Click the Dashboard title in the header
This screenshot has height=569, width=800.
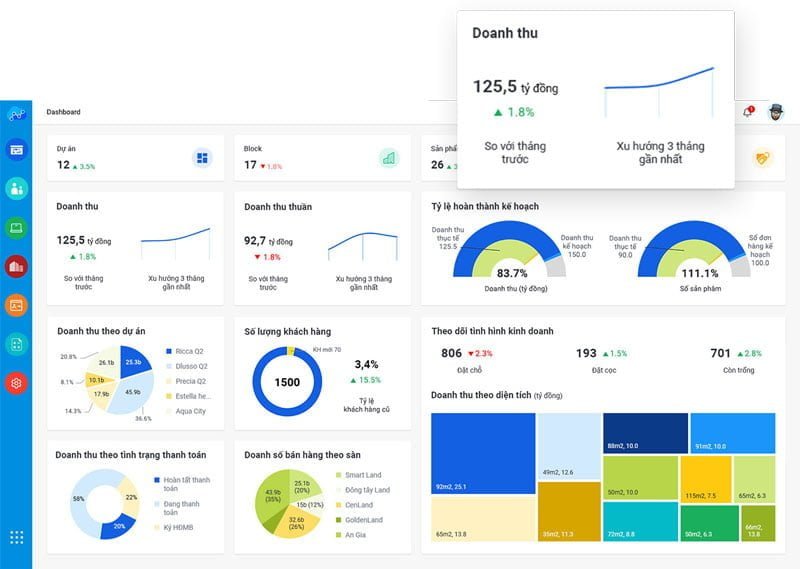pos(63,112)
